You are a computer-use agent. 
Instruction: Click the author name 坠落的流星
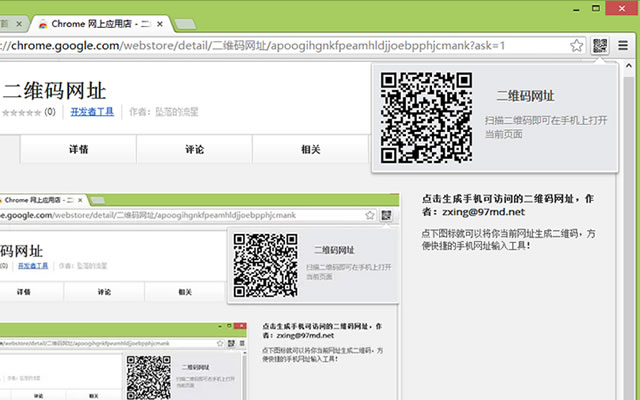click(177, 112)
